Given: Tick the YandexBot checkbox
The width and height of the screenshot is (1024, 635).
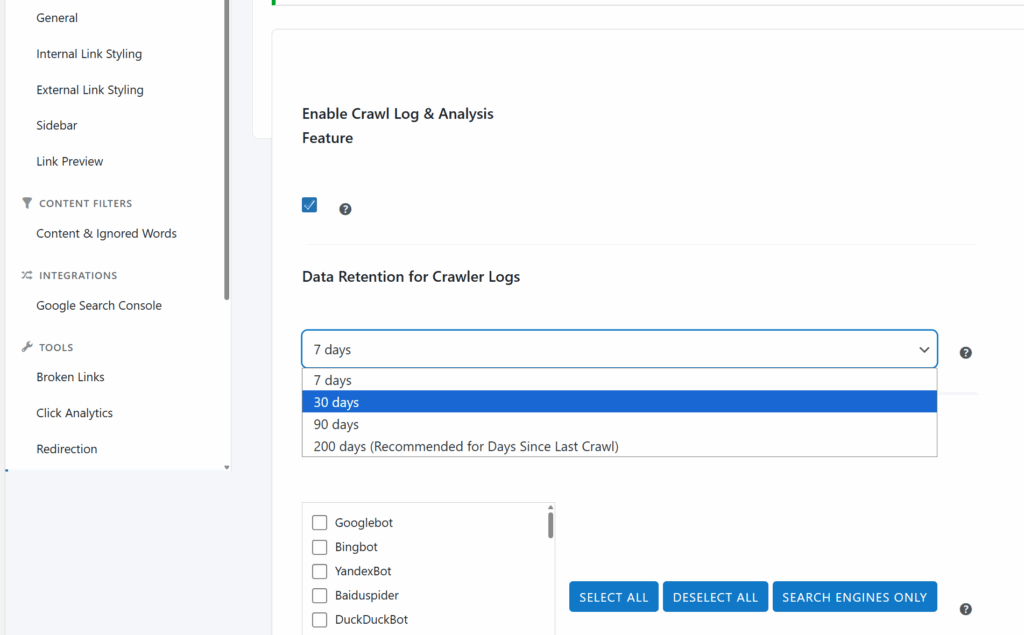Looking at the screenshot, I should (x=319, y=571).
